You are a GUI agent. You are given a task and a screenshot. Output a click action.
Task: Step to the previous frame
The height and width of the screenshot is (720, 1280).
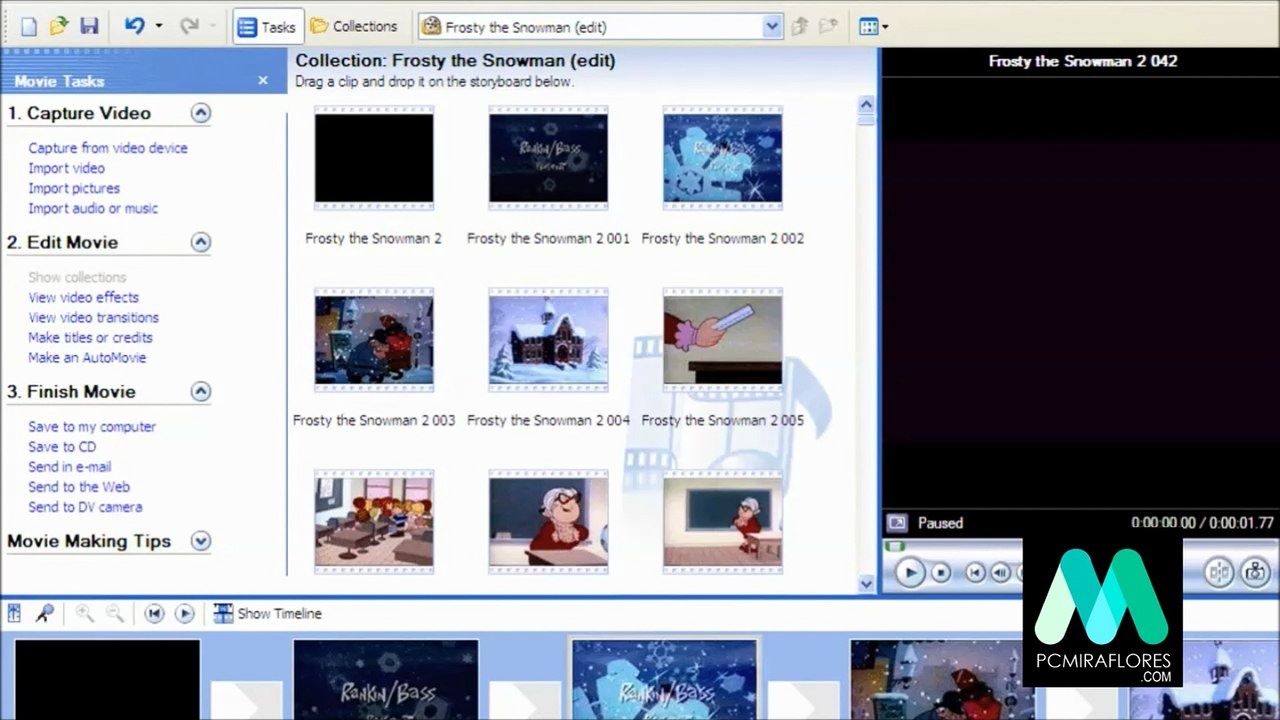(x=1001, y=573)
